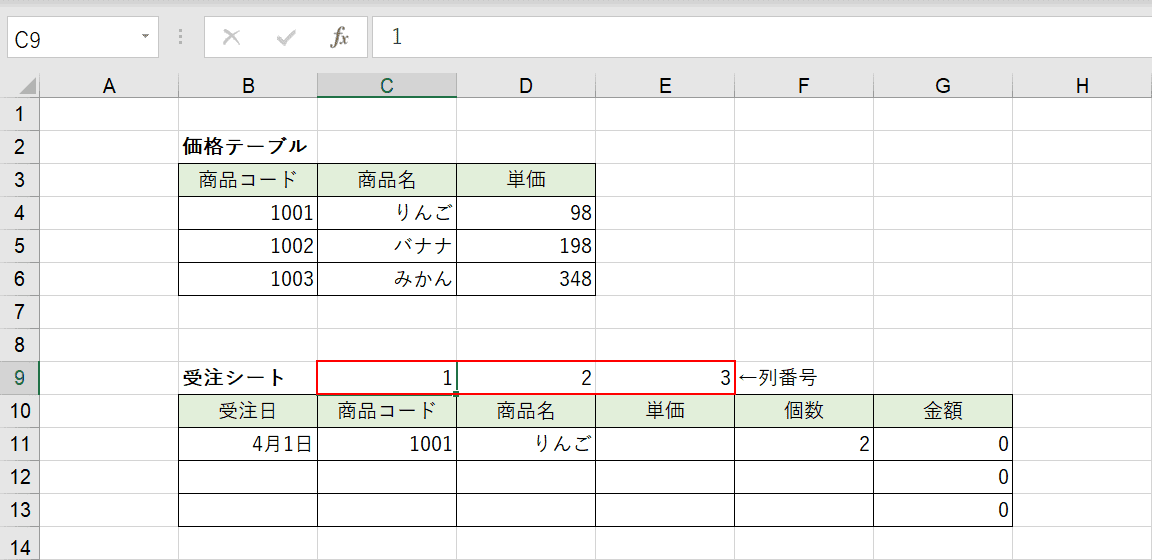Select the 4月1日 date cell
This screenshot has height=560, width=1152.
pos(248,445)
